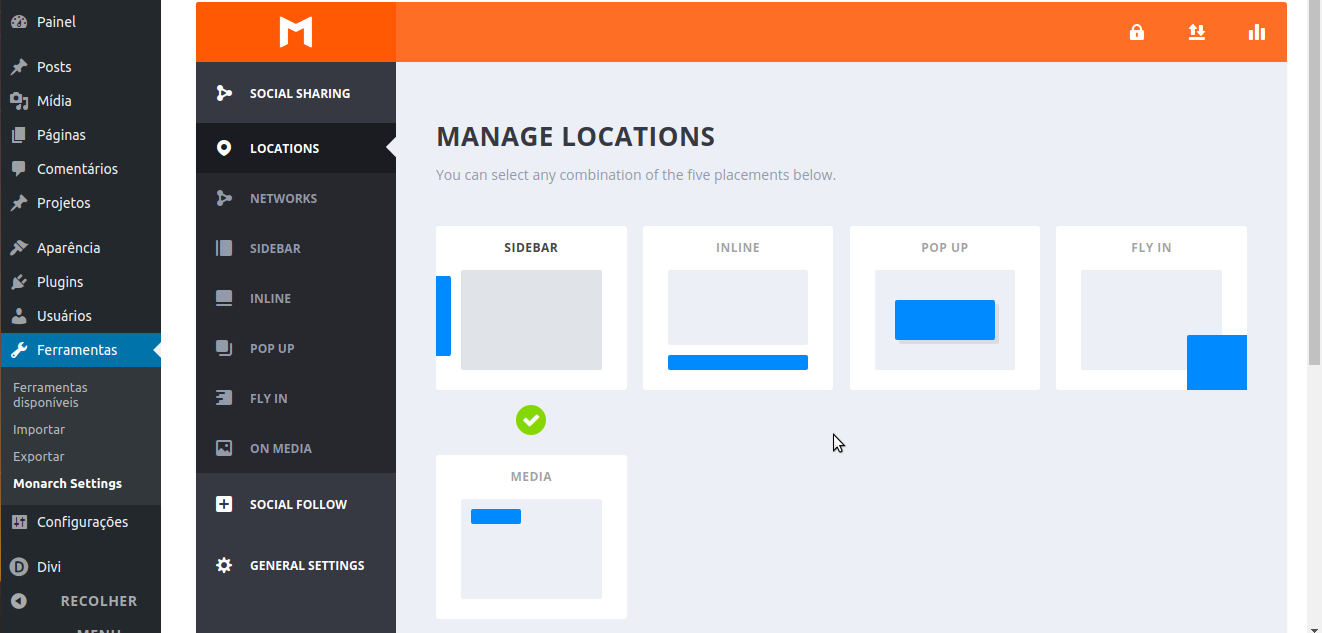This screenshot has width=1322, height=633.
Task: Click the Exportar link
Action: click(39, 456)
